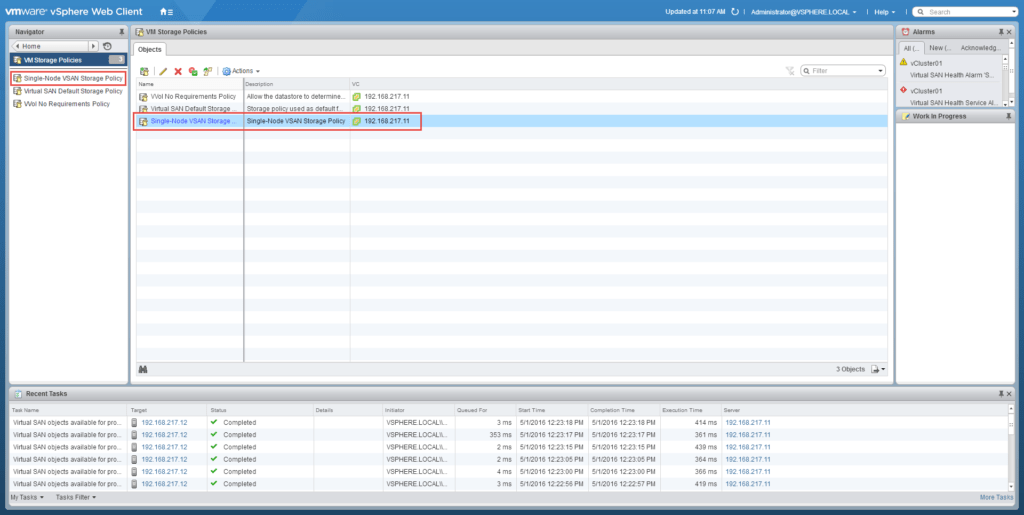Viewport: 1024px width, 515px height.
Task: Sort by the Name column header
Action: click(189, 84)
